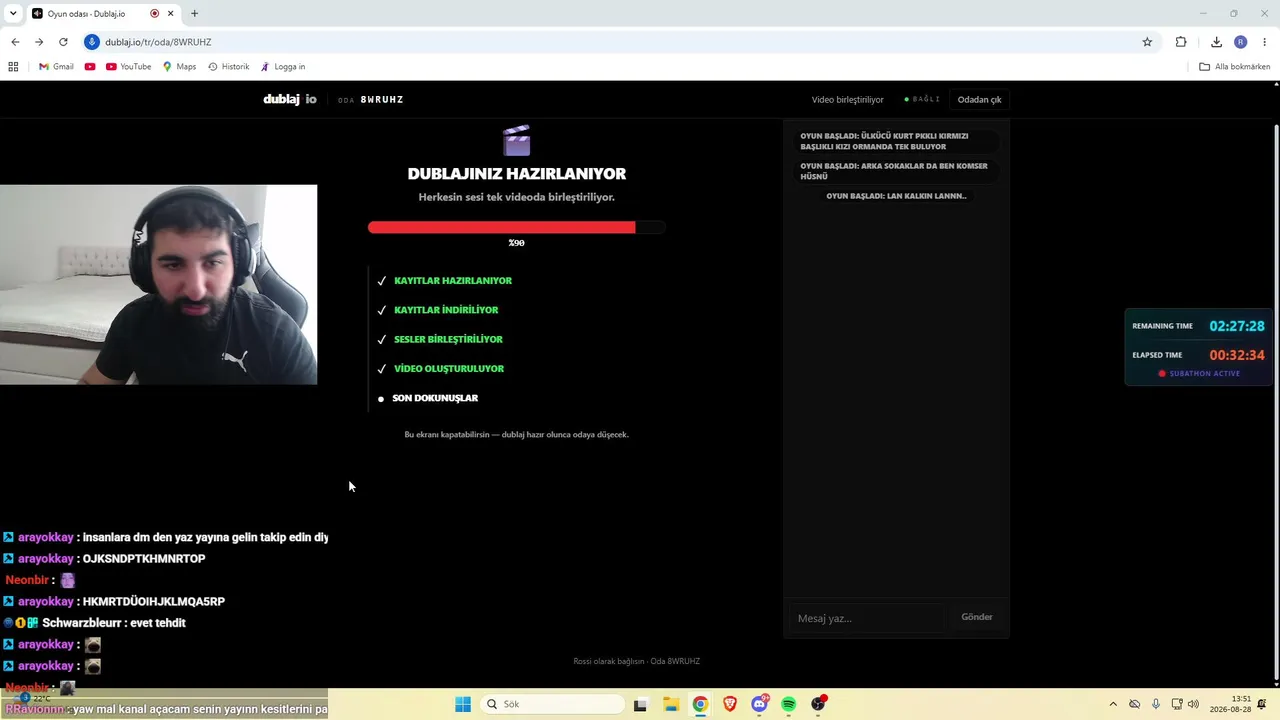Open the Alla bokmärken folder

tap(1235, 67)
